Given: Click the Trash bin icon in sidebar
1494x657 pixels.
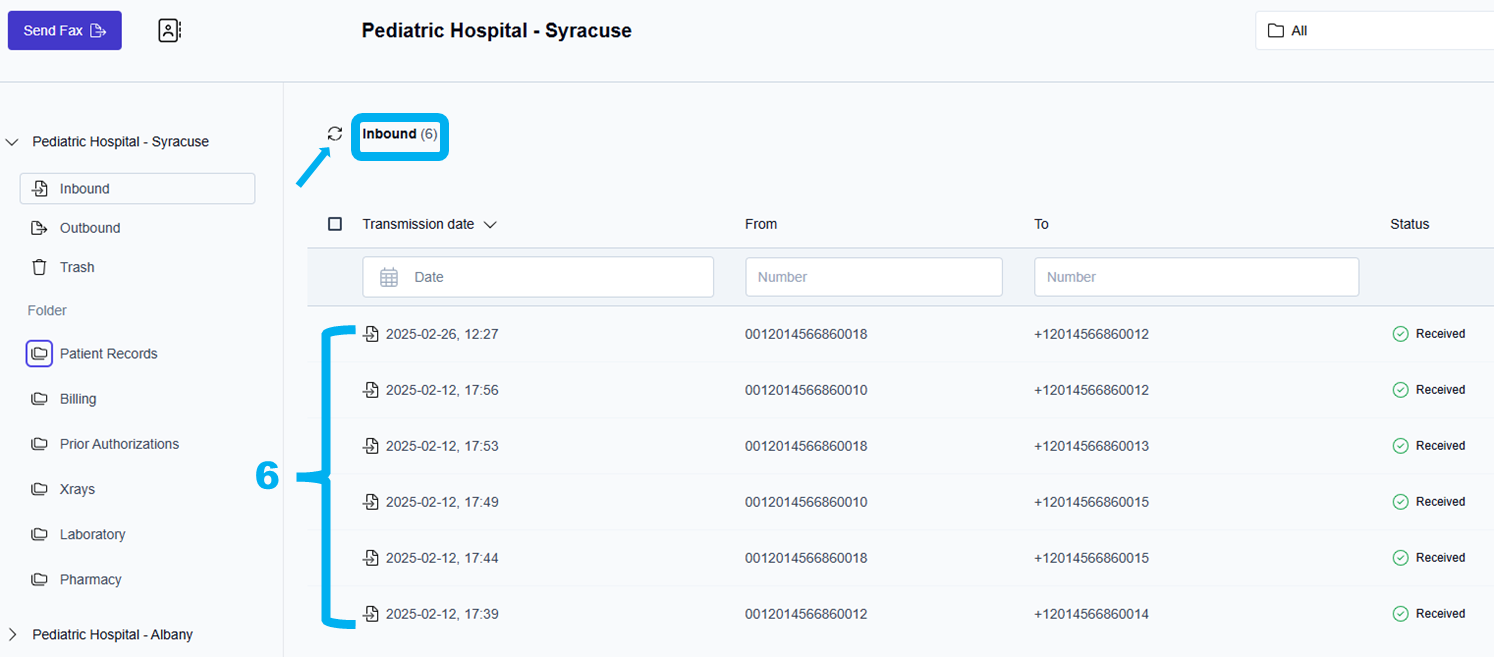Looking at the screenshot, I should (x=39, y=267).
